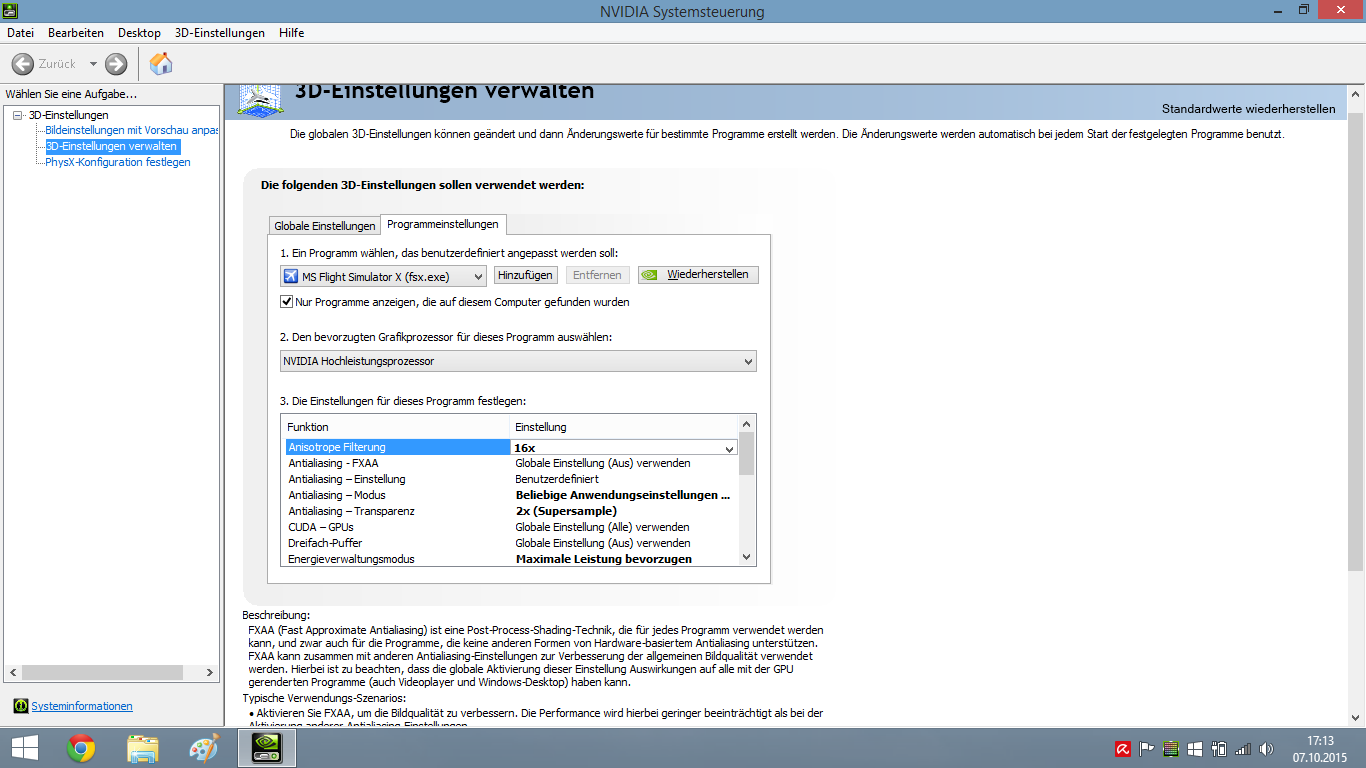The image size is (1366, 768).
Task: Open Paint from the taskbar
Action: [204, 748]
